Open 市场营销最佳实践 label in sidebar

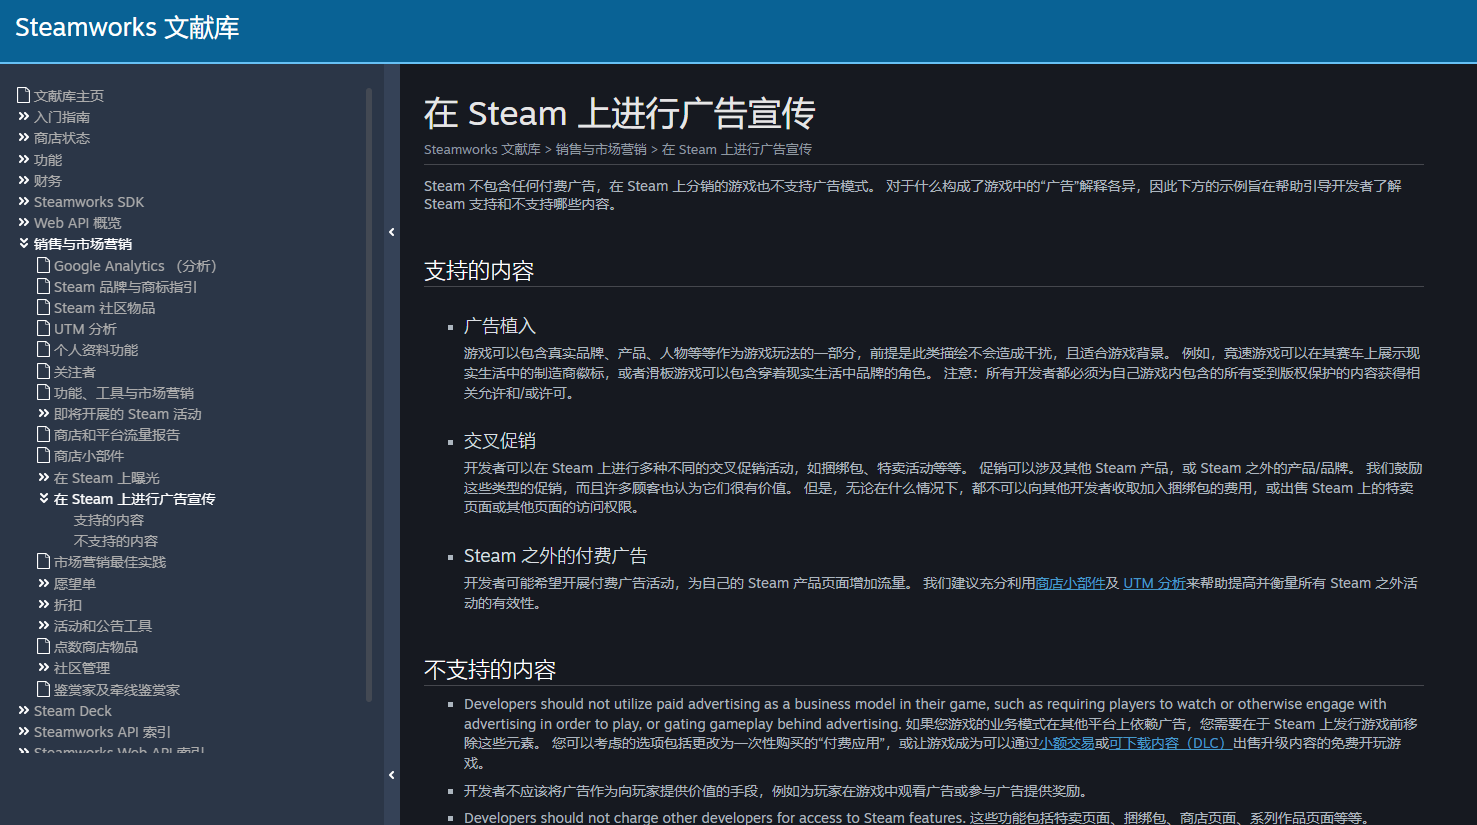click(x=110, y=562)
